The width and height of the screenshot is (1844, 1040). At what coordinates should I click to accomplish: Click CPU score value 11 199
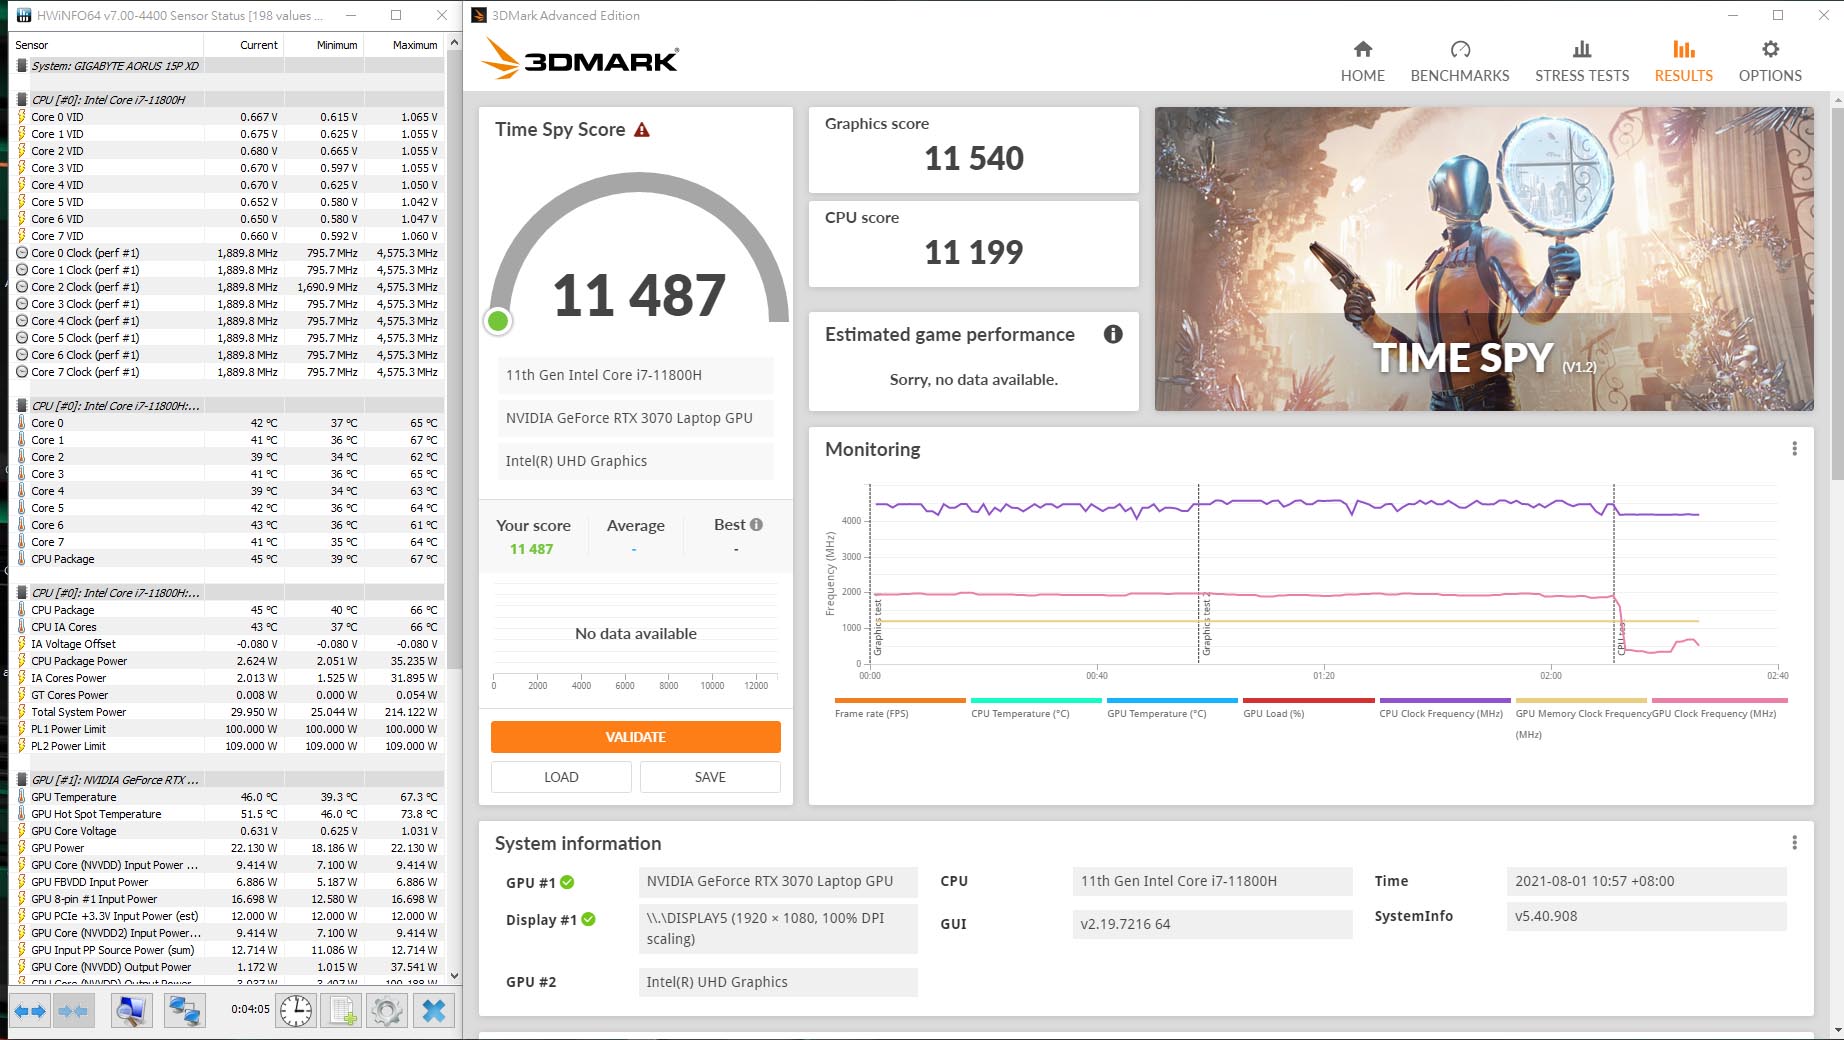[x=974, y=252]
